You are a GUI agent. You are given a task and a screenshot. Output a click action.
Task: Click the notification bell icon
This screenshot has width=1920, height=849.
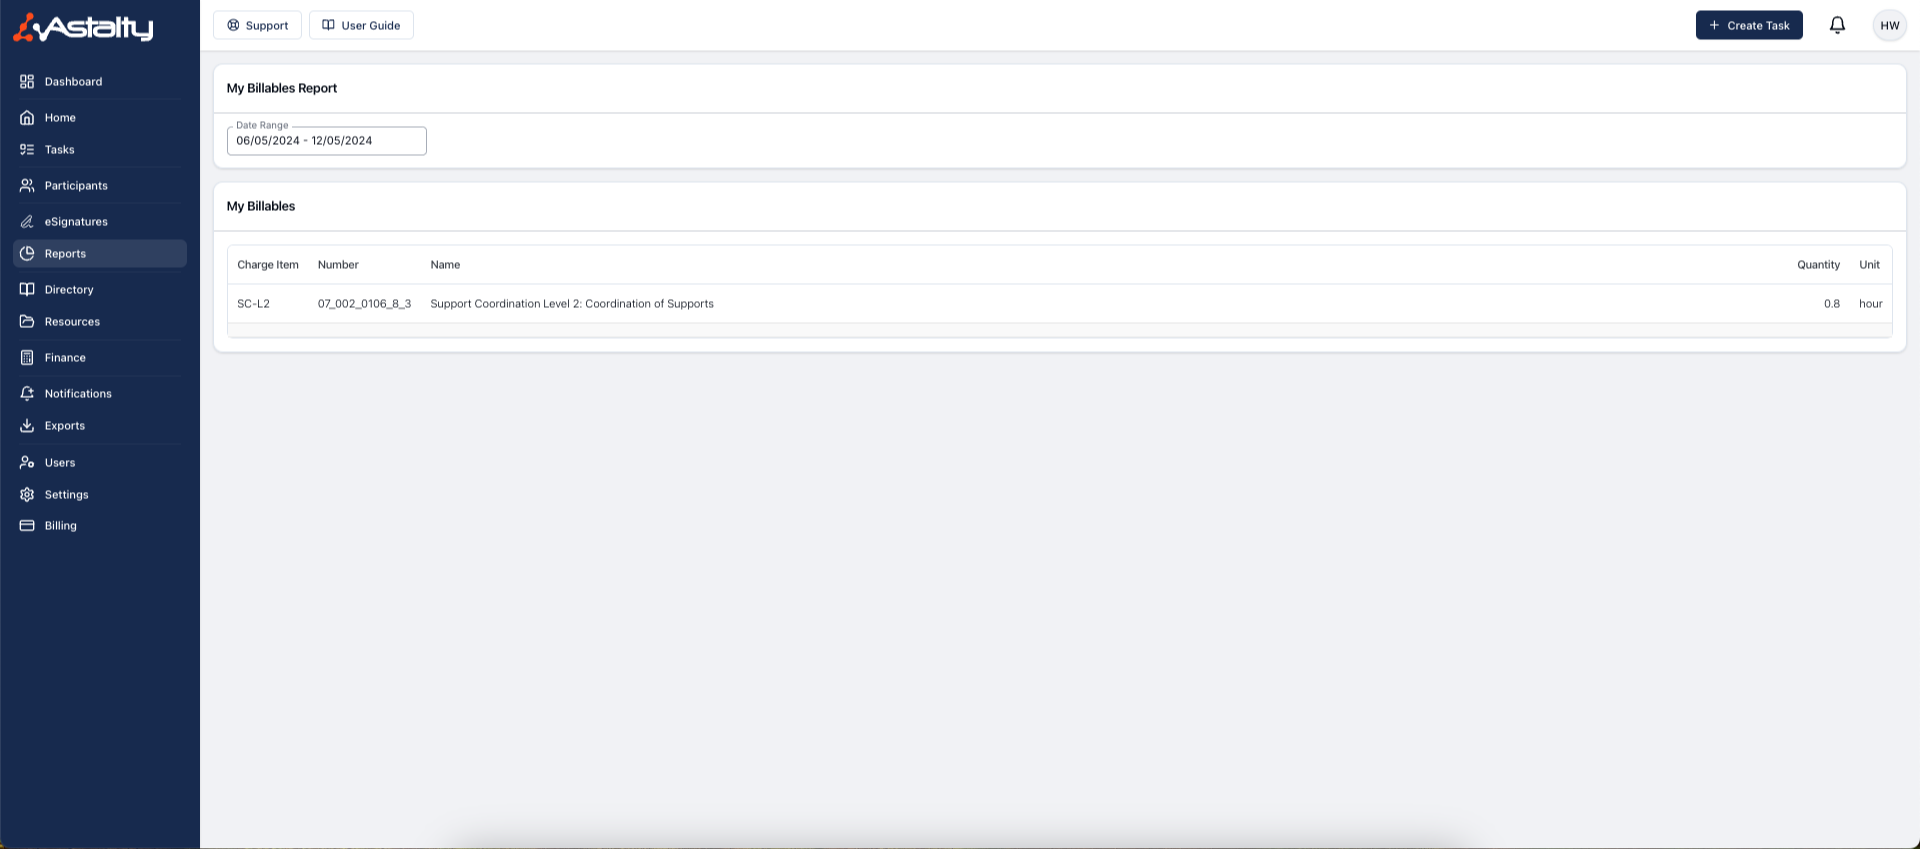[1837, 25]
